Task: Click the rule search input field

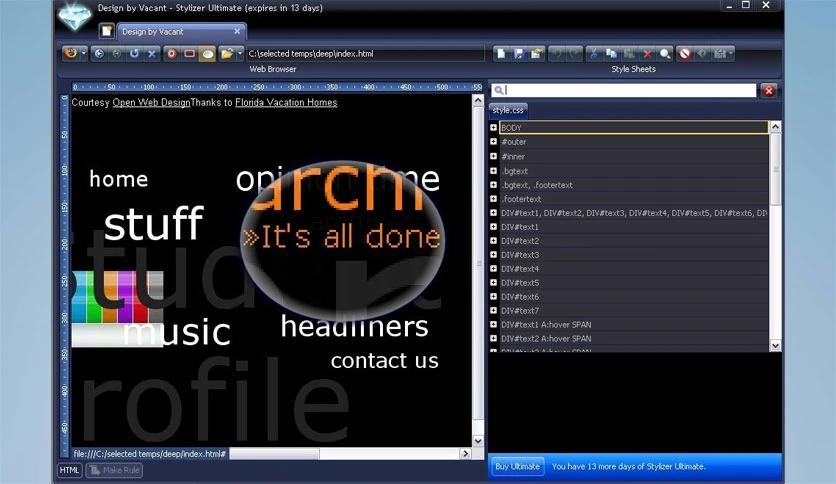Action: pos(624,90)
